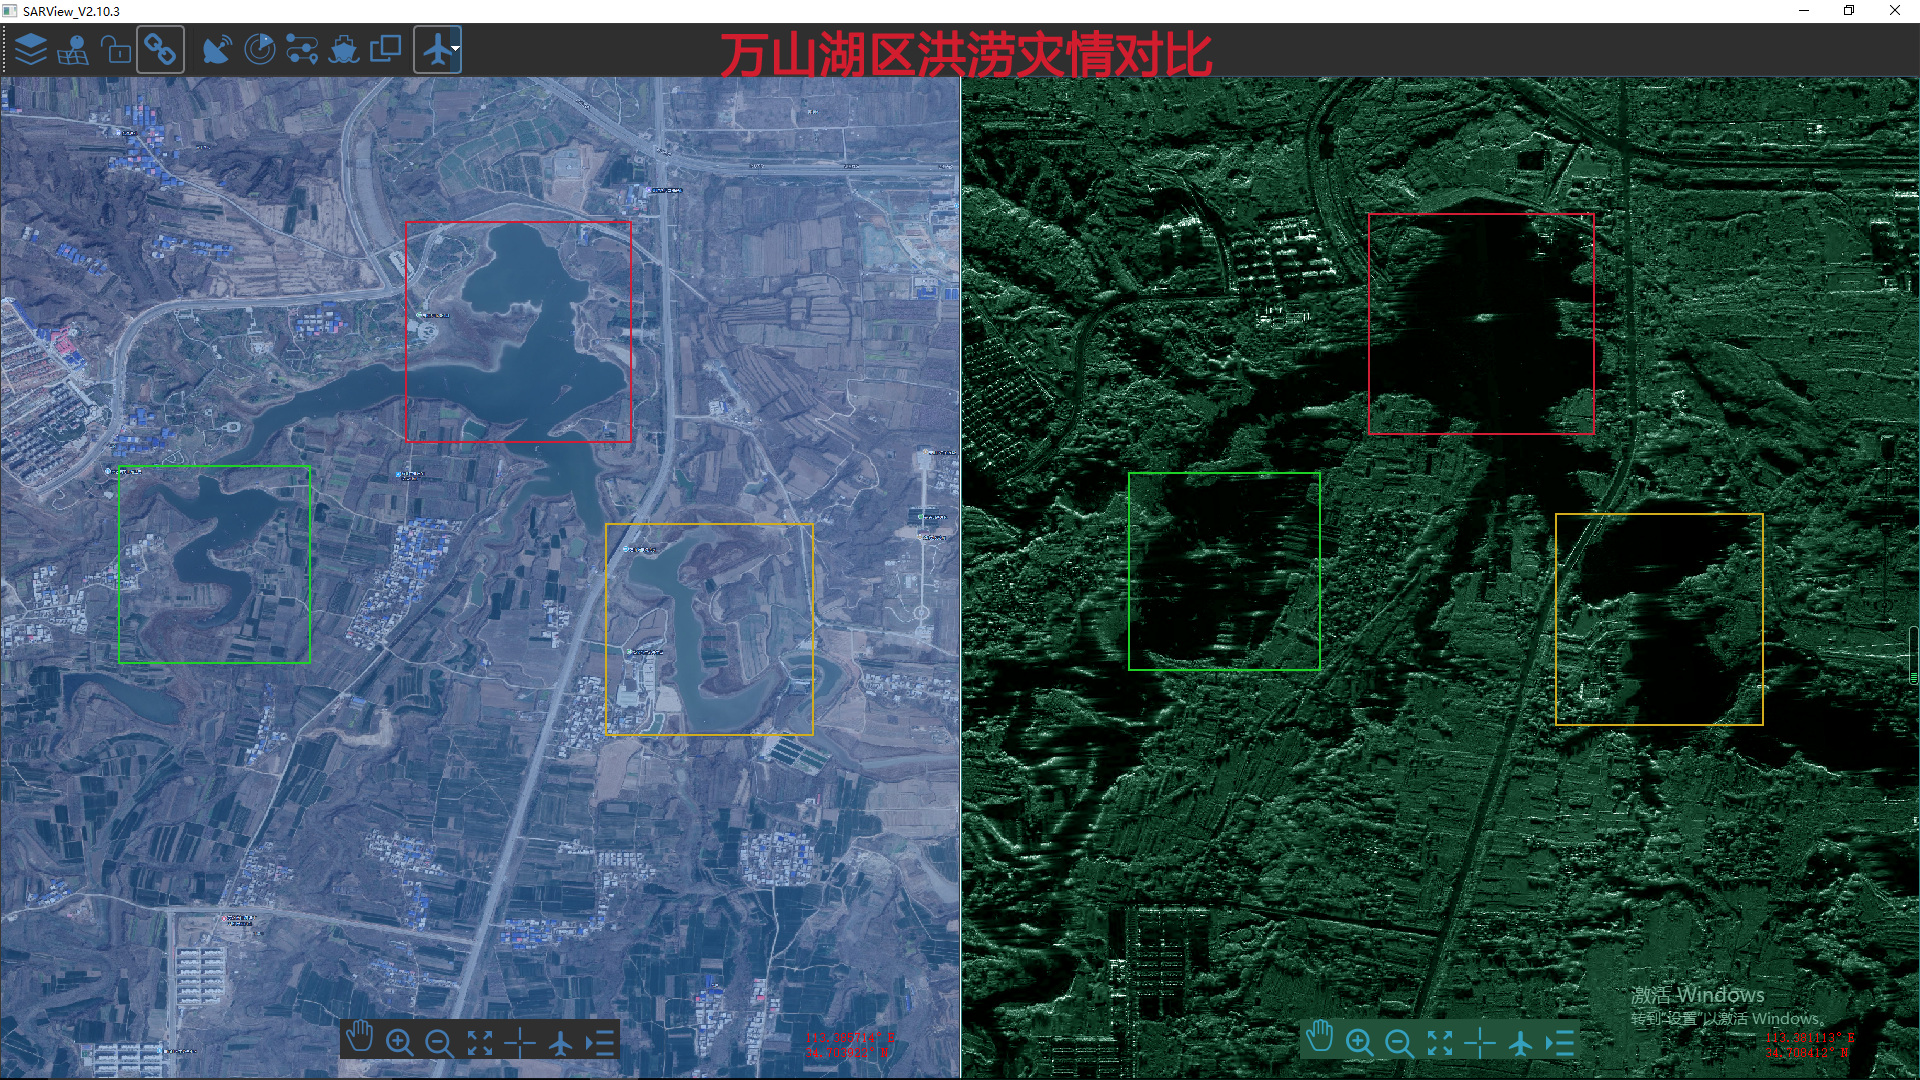Click the map pin location icon

[73, 49]
